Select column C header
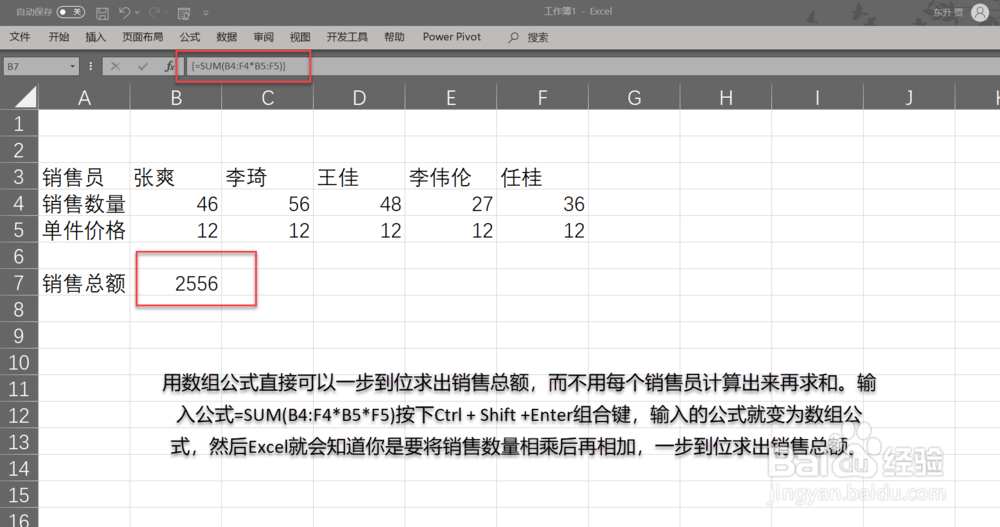The width and height of the screenshot is (1000, 527). pyautogui.click(x=268, y=98)
